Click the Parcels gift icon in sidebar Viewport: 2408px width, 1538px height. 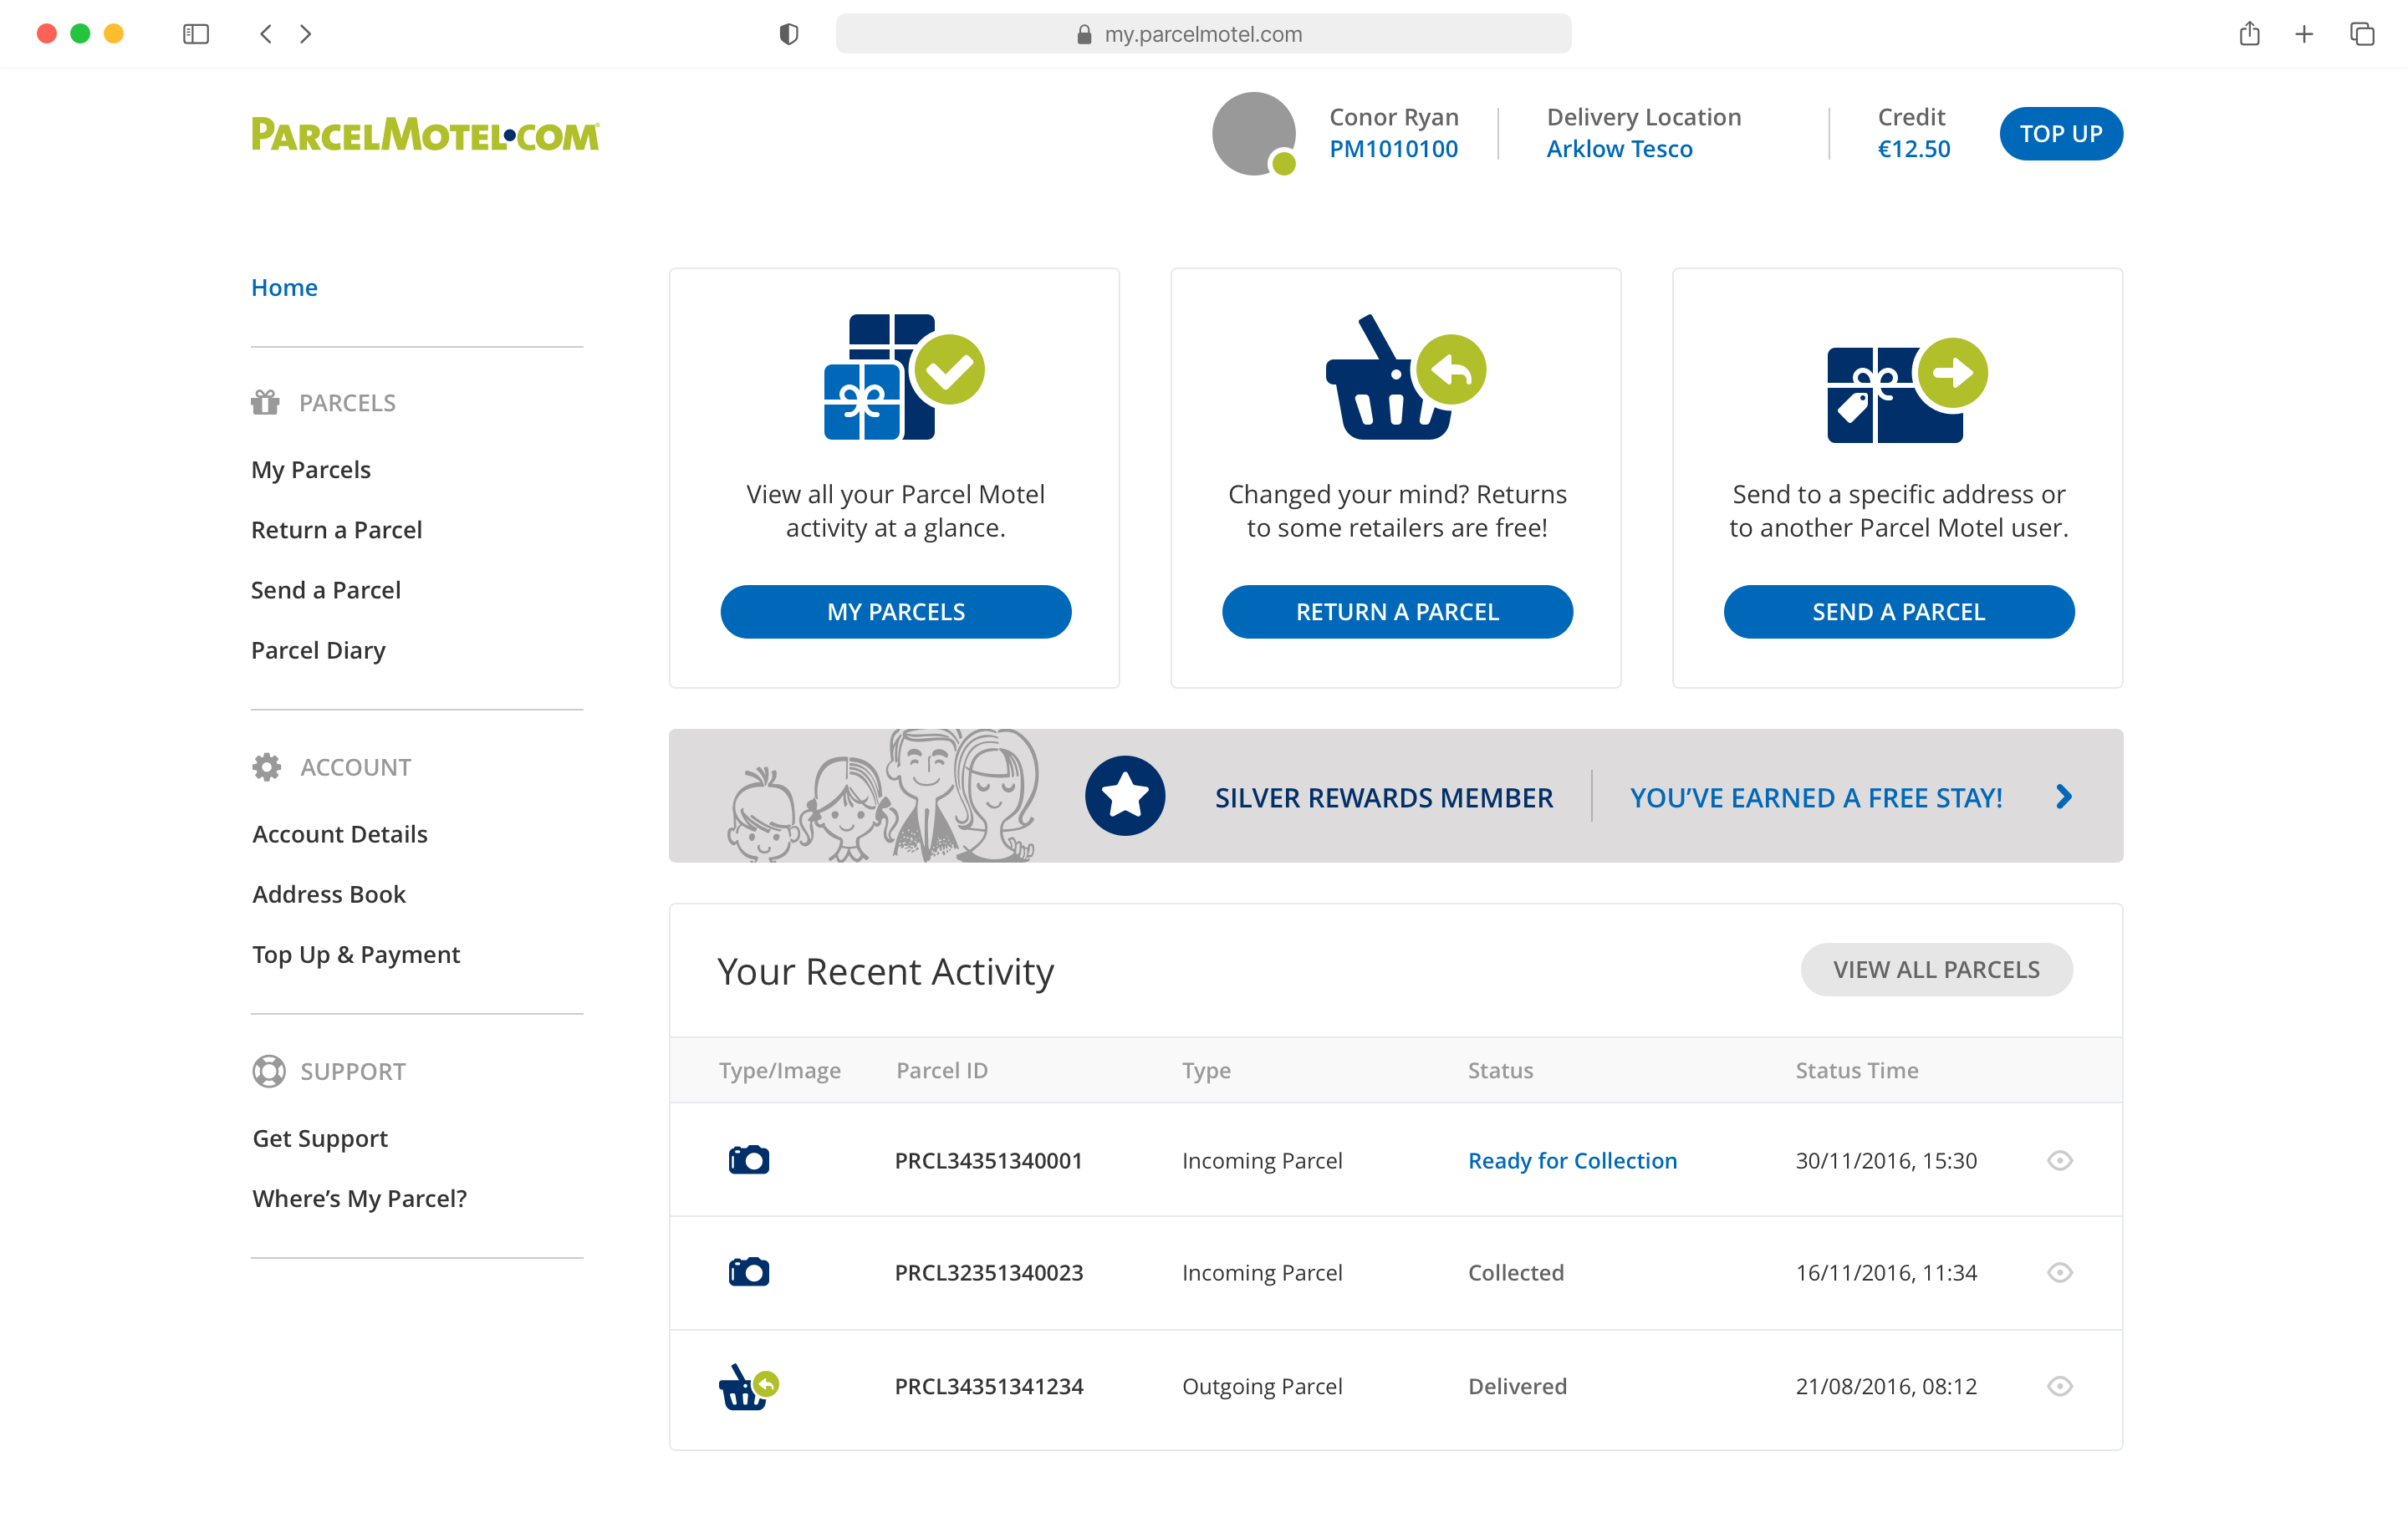[x=265, y=402]
